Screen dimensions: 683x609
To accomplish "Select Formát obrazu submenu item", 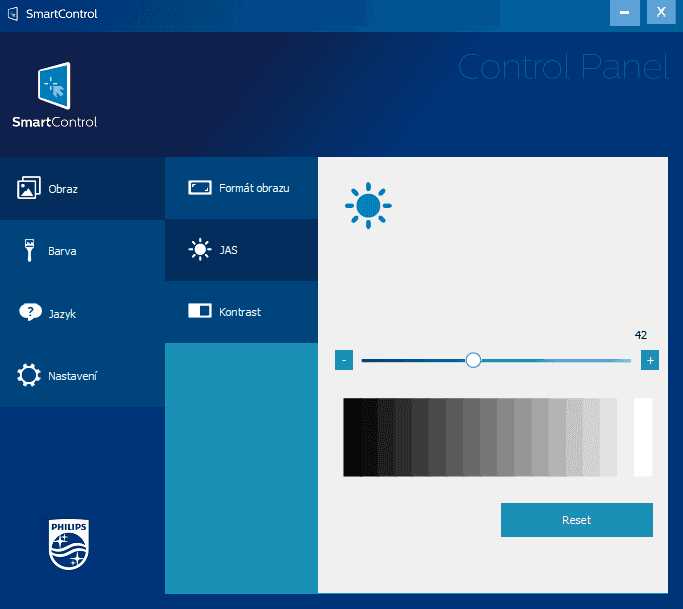I will pos(241,188).
